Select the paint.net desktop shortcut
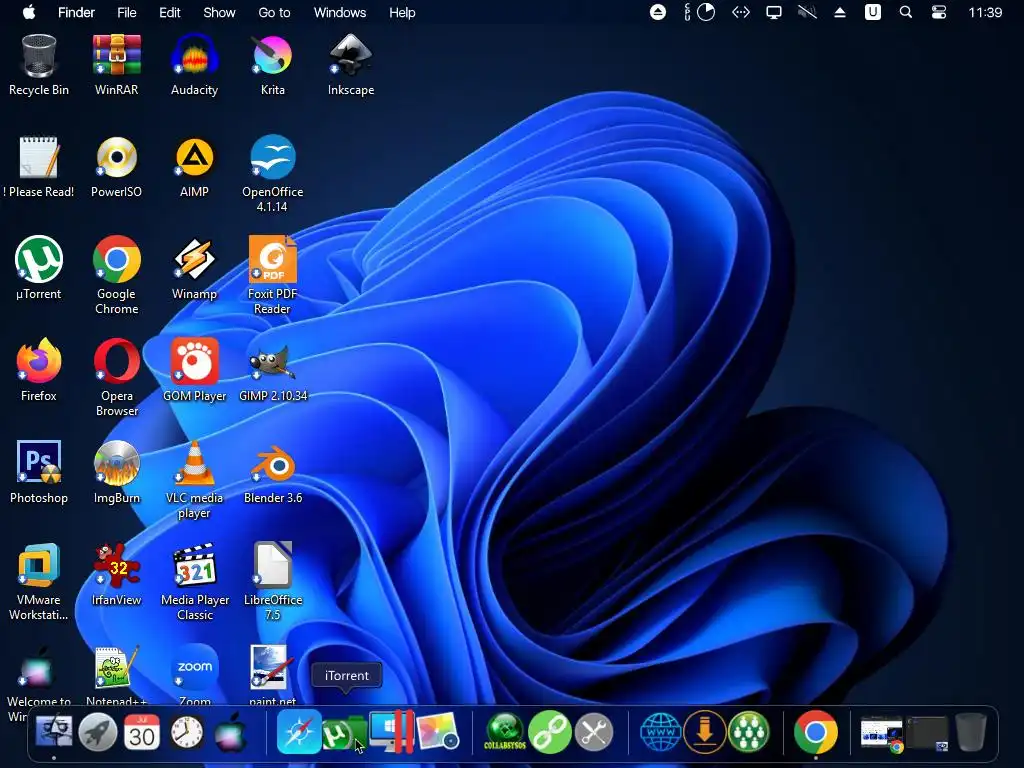1024x768 pixels. (272, 676)
